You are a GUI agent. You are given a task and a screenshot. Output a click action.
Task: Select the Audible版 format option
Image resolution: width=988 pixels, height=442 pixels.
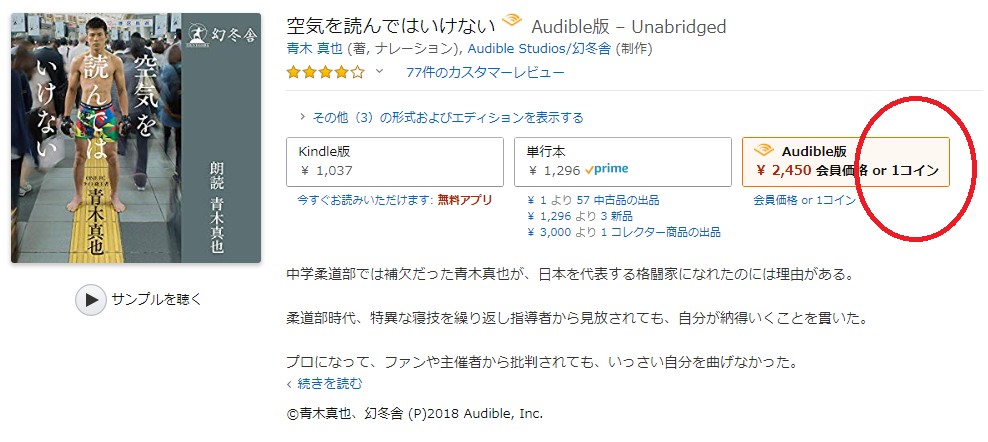tap(846, 162)
